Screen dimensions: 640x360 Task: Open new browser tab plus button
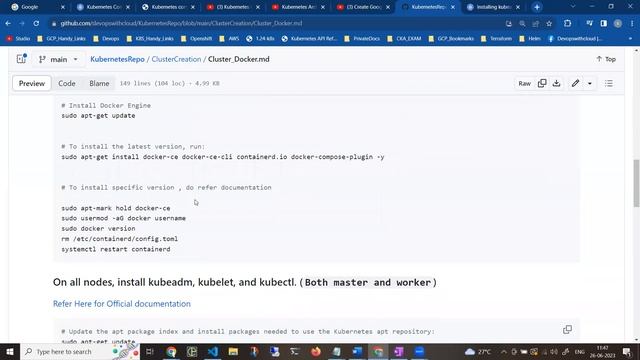[x=537, y=7]
